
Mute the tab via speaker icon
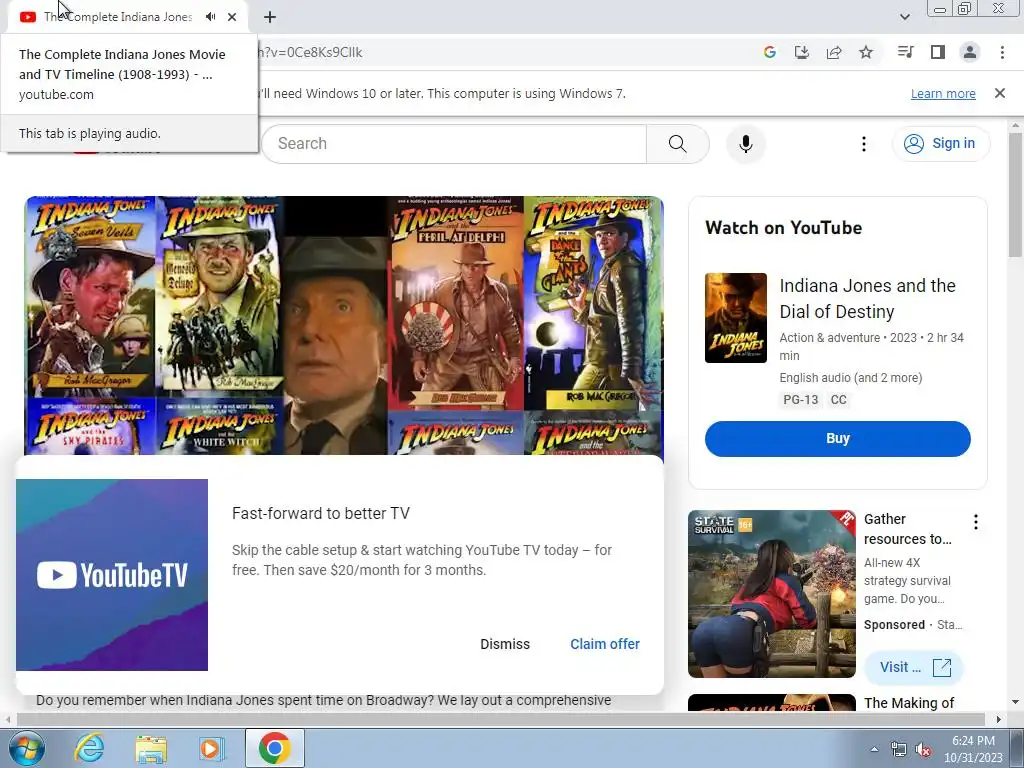tap(210, 17)
